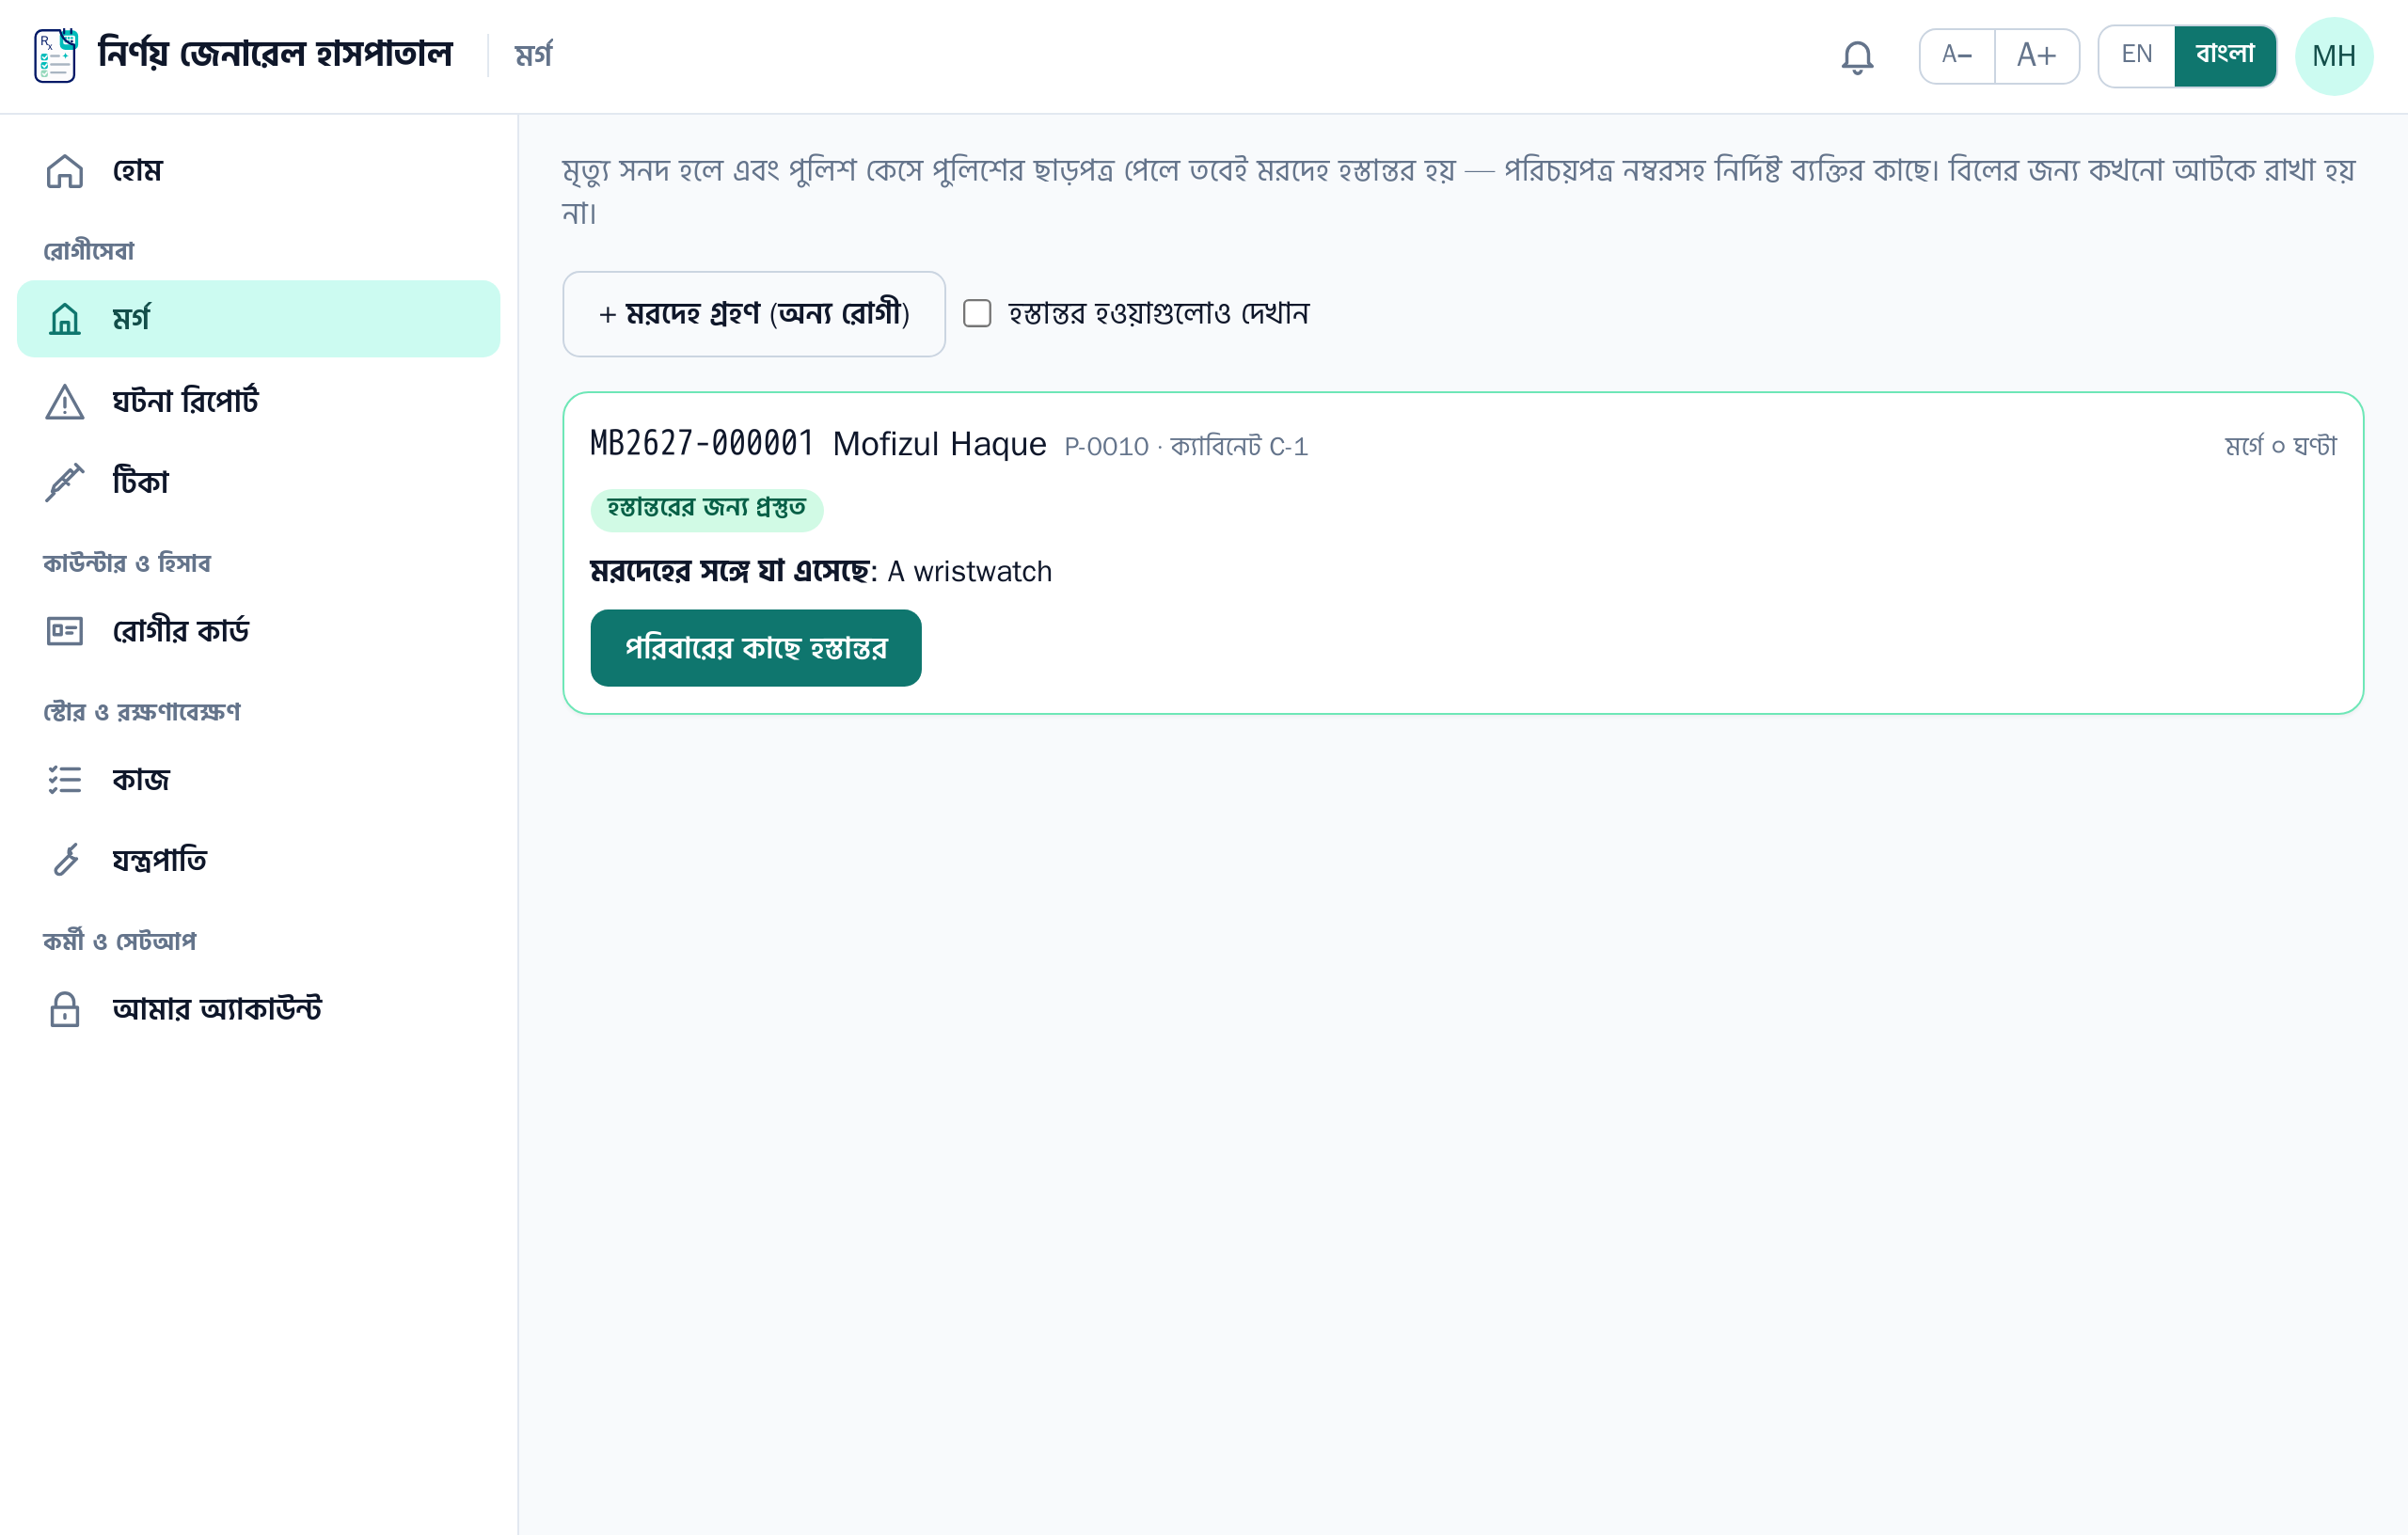Click 'P-0010 · ক্যাবিনেট C-1' text
The image size is (2408, 1535).
tap(1186, 446)
